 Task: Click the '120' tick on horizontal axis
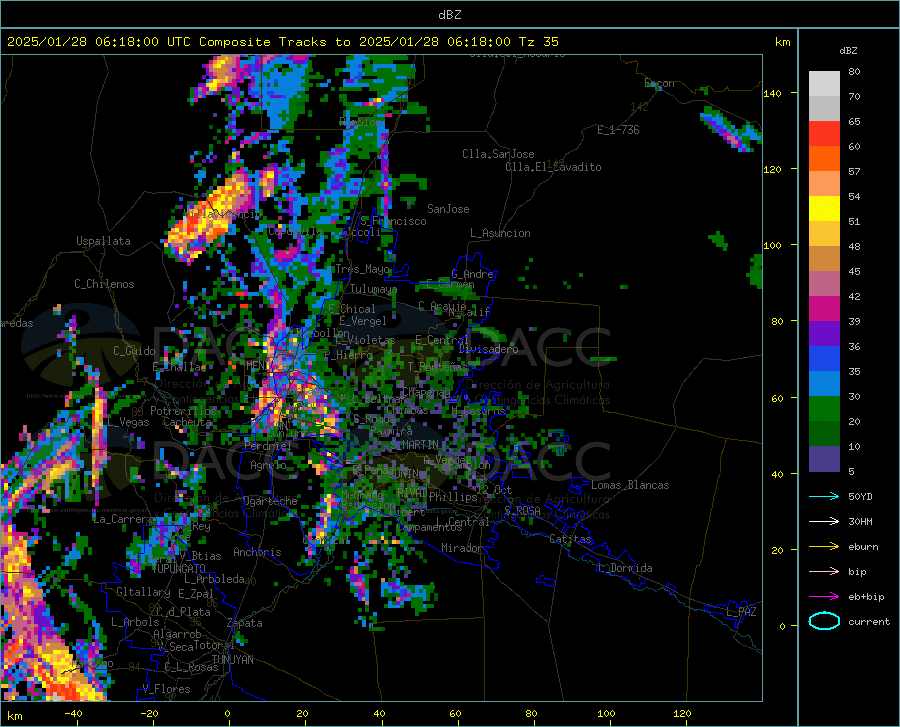pyautogui.click(x=682, y=713)
